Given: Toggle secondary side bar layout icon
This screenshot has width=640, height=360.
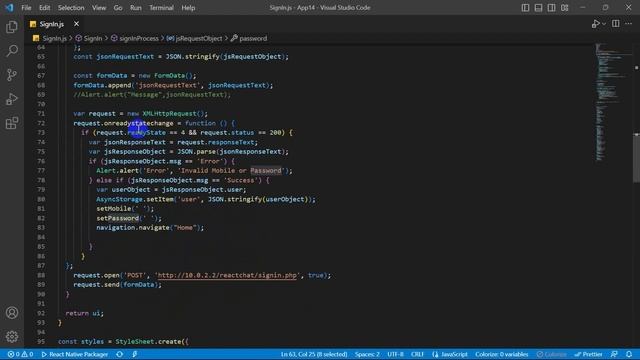Looking at the screenshot, I should click(x=551, y=7).
